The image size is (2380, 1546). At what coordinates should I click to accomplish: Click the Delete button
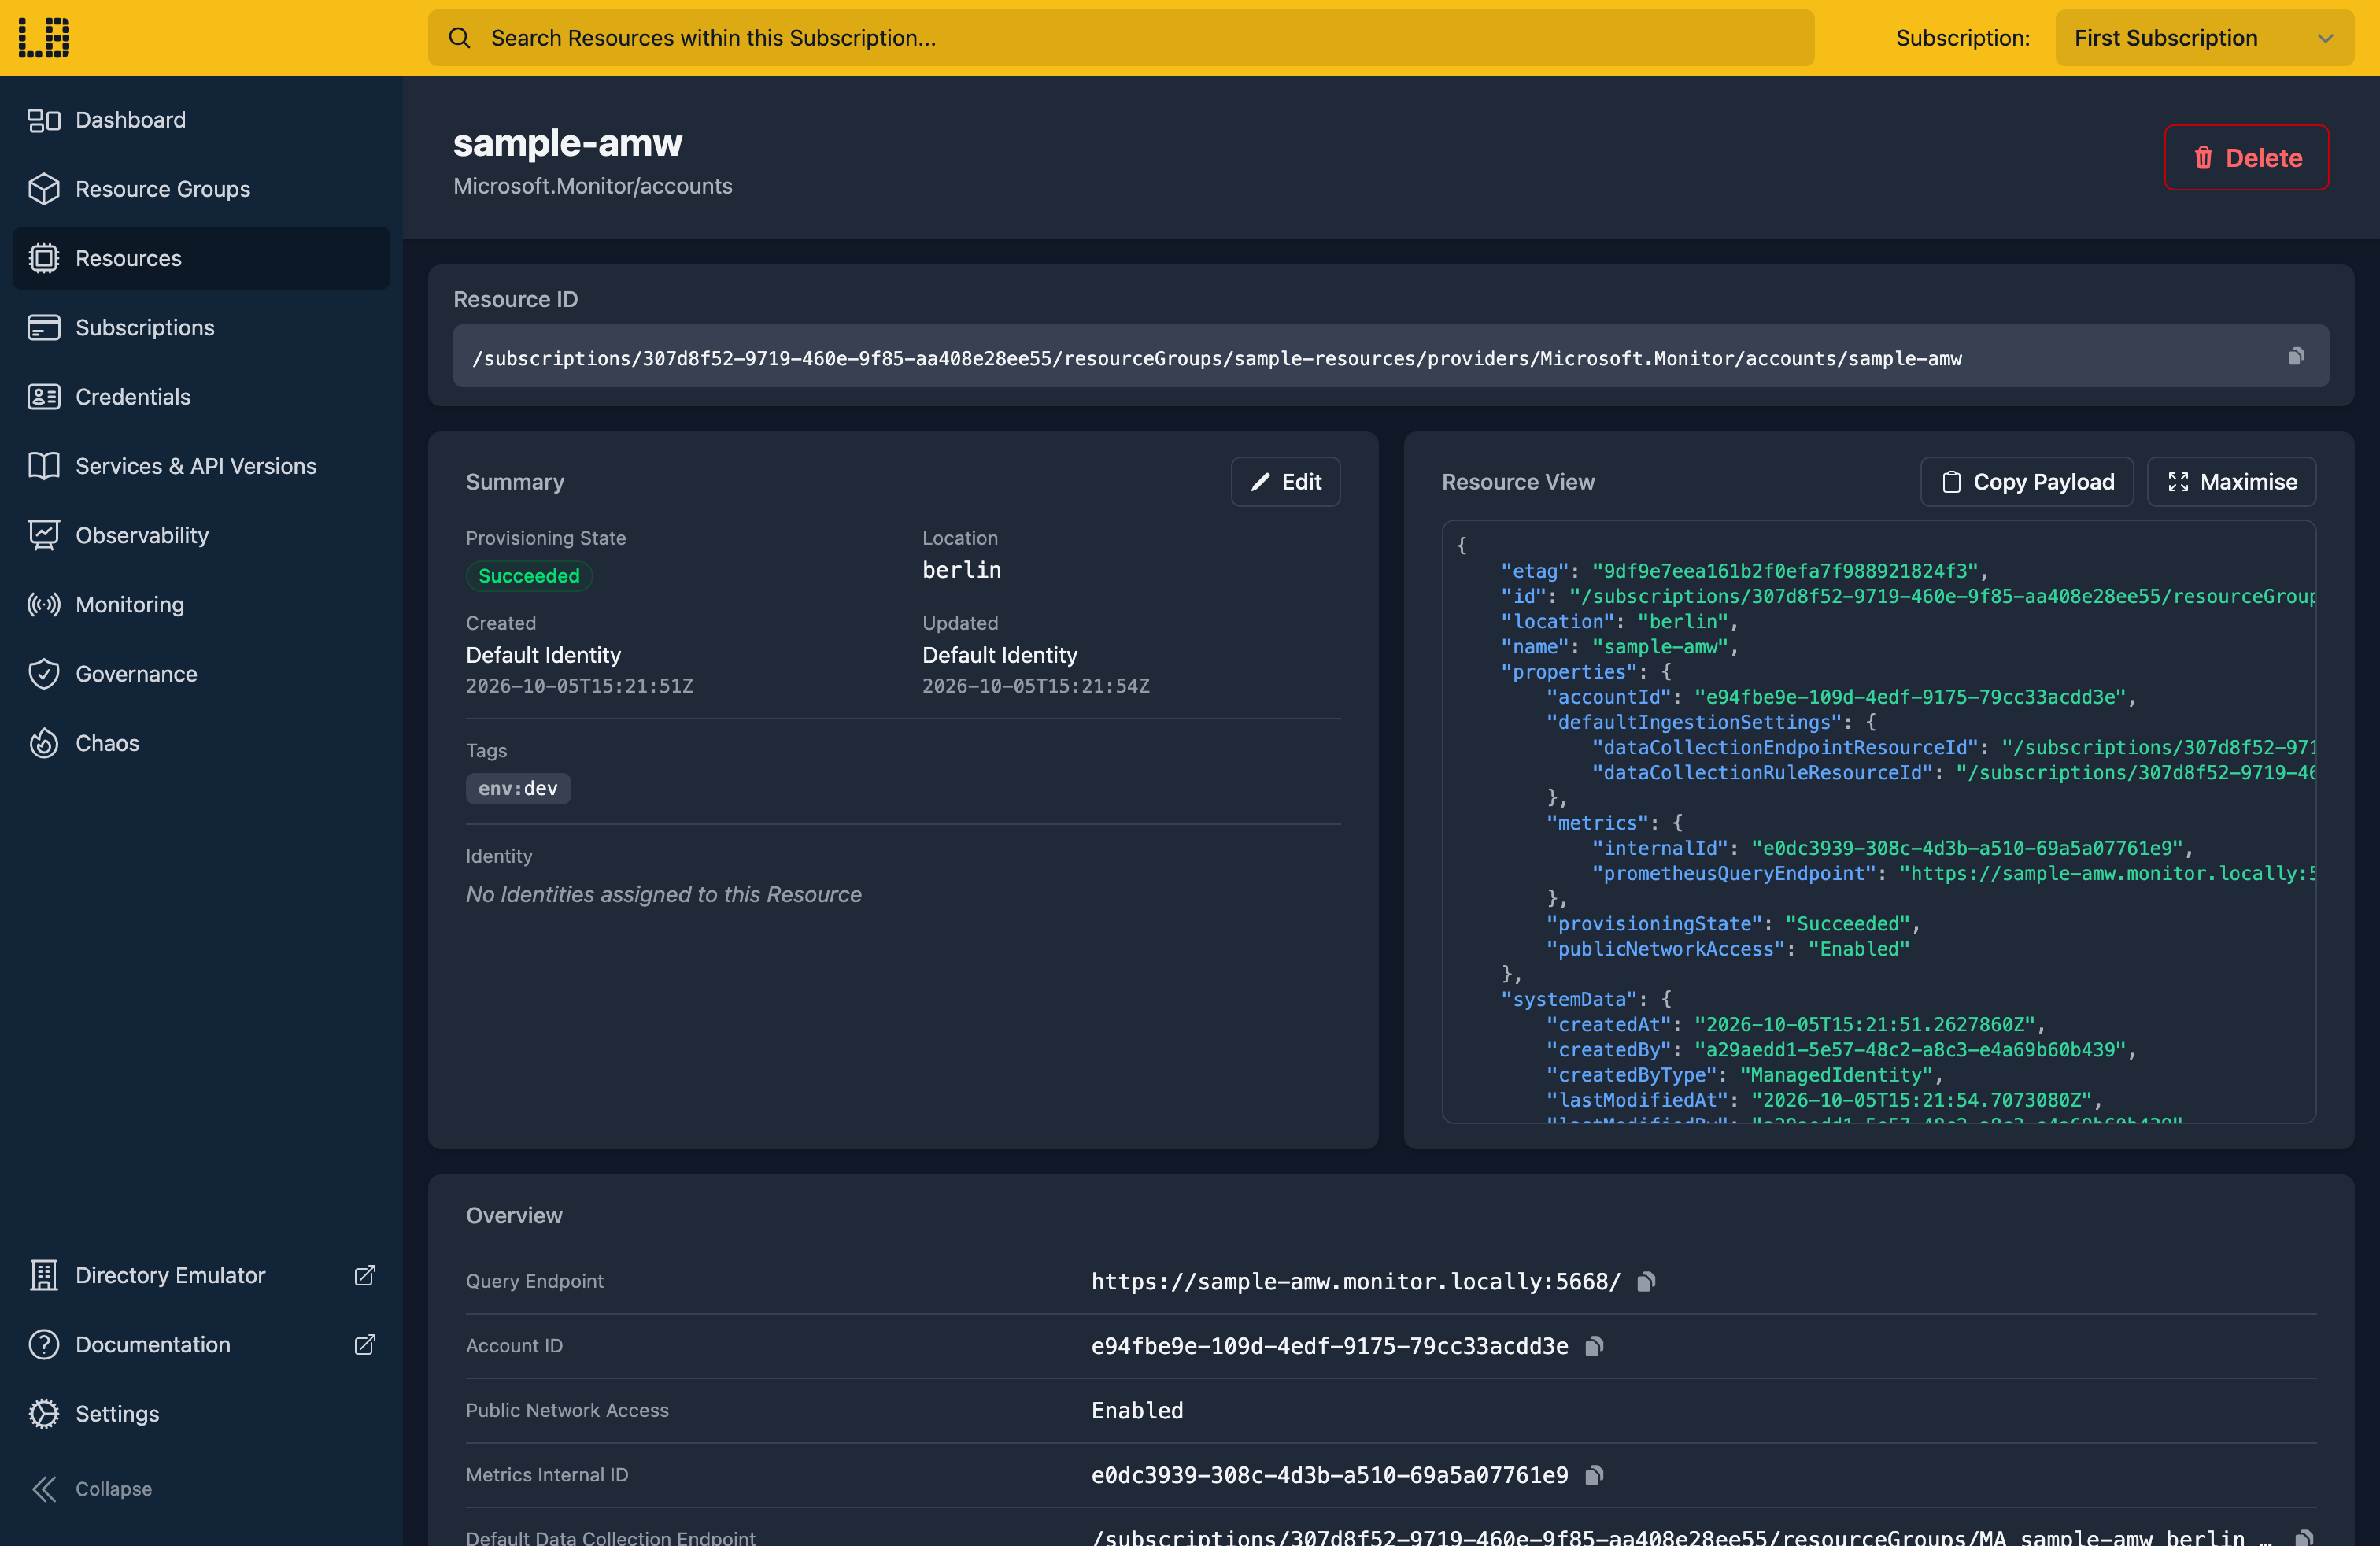coord(2246,157)
